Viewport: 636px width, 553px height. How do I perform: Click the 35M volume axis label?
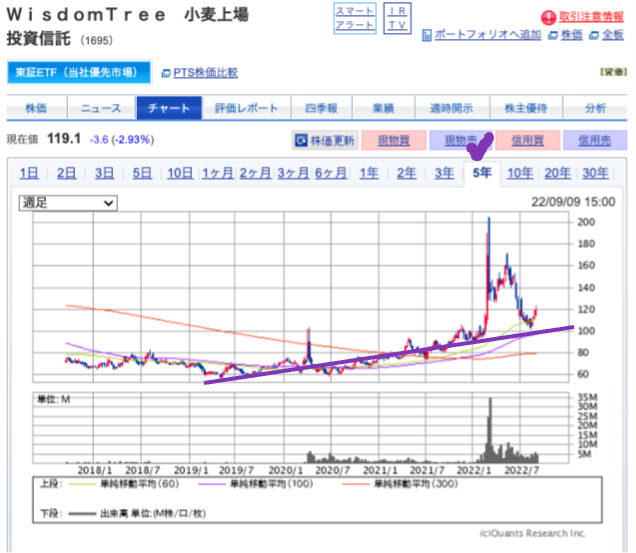587,397
